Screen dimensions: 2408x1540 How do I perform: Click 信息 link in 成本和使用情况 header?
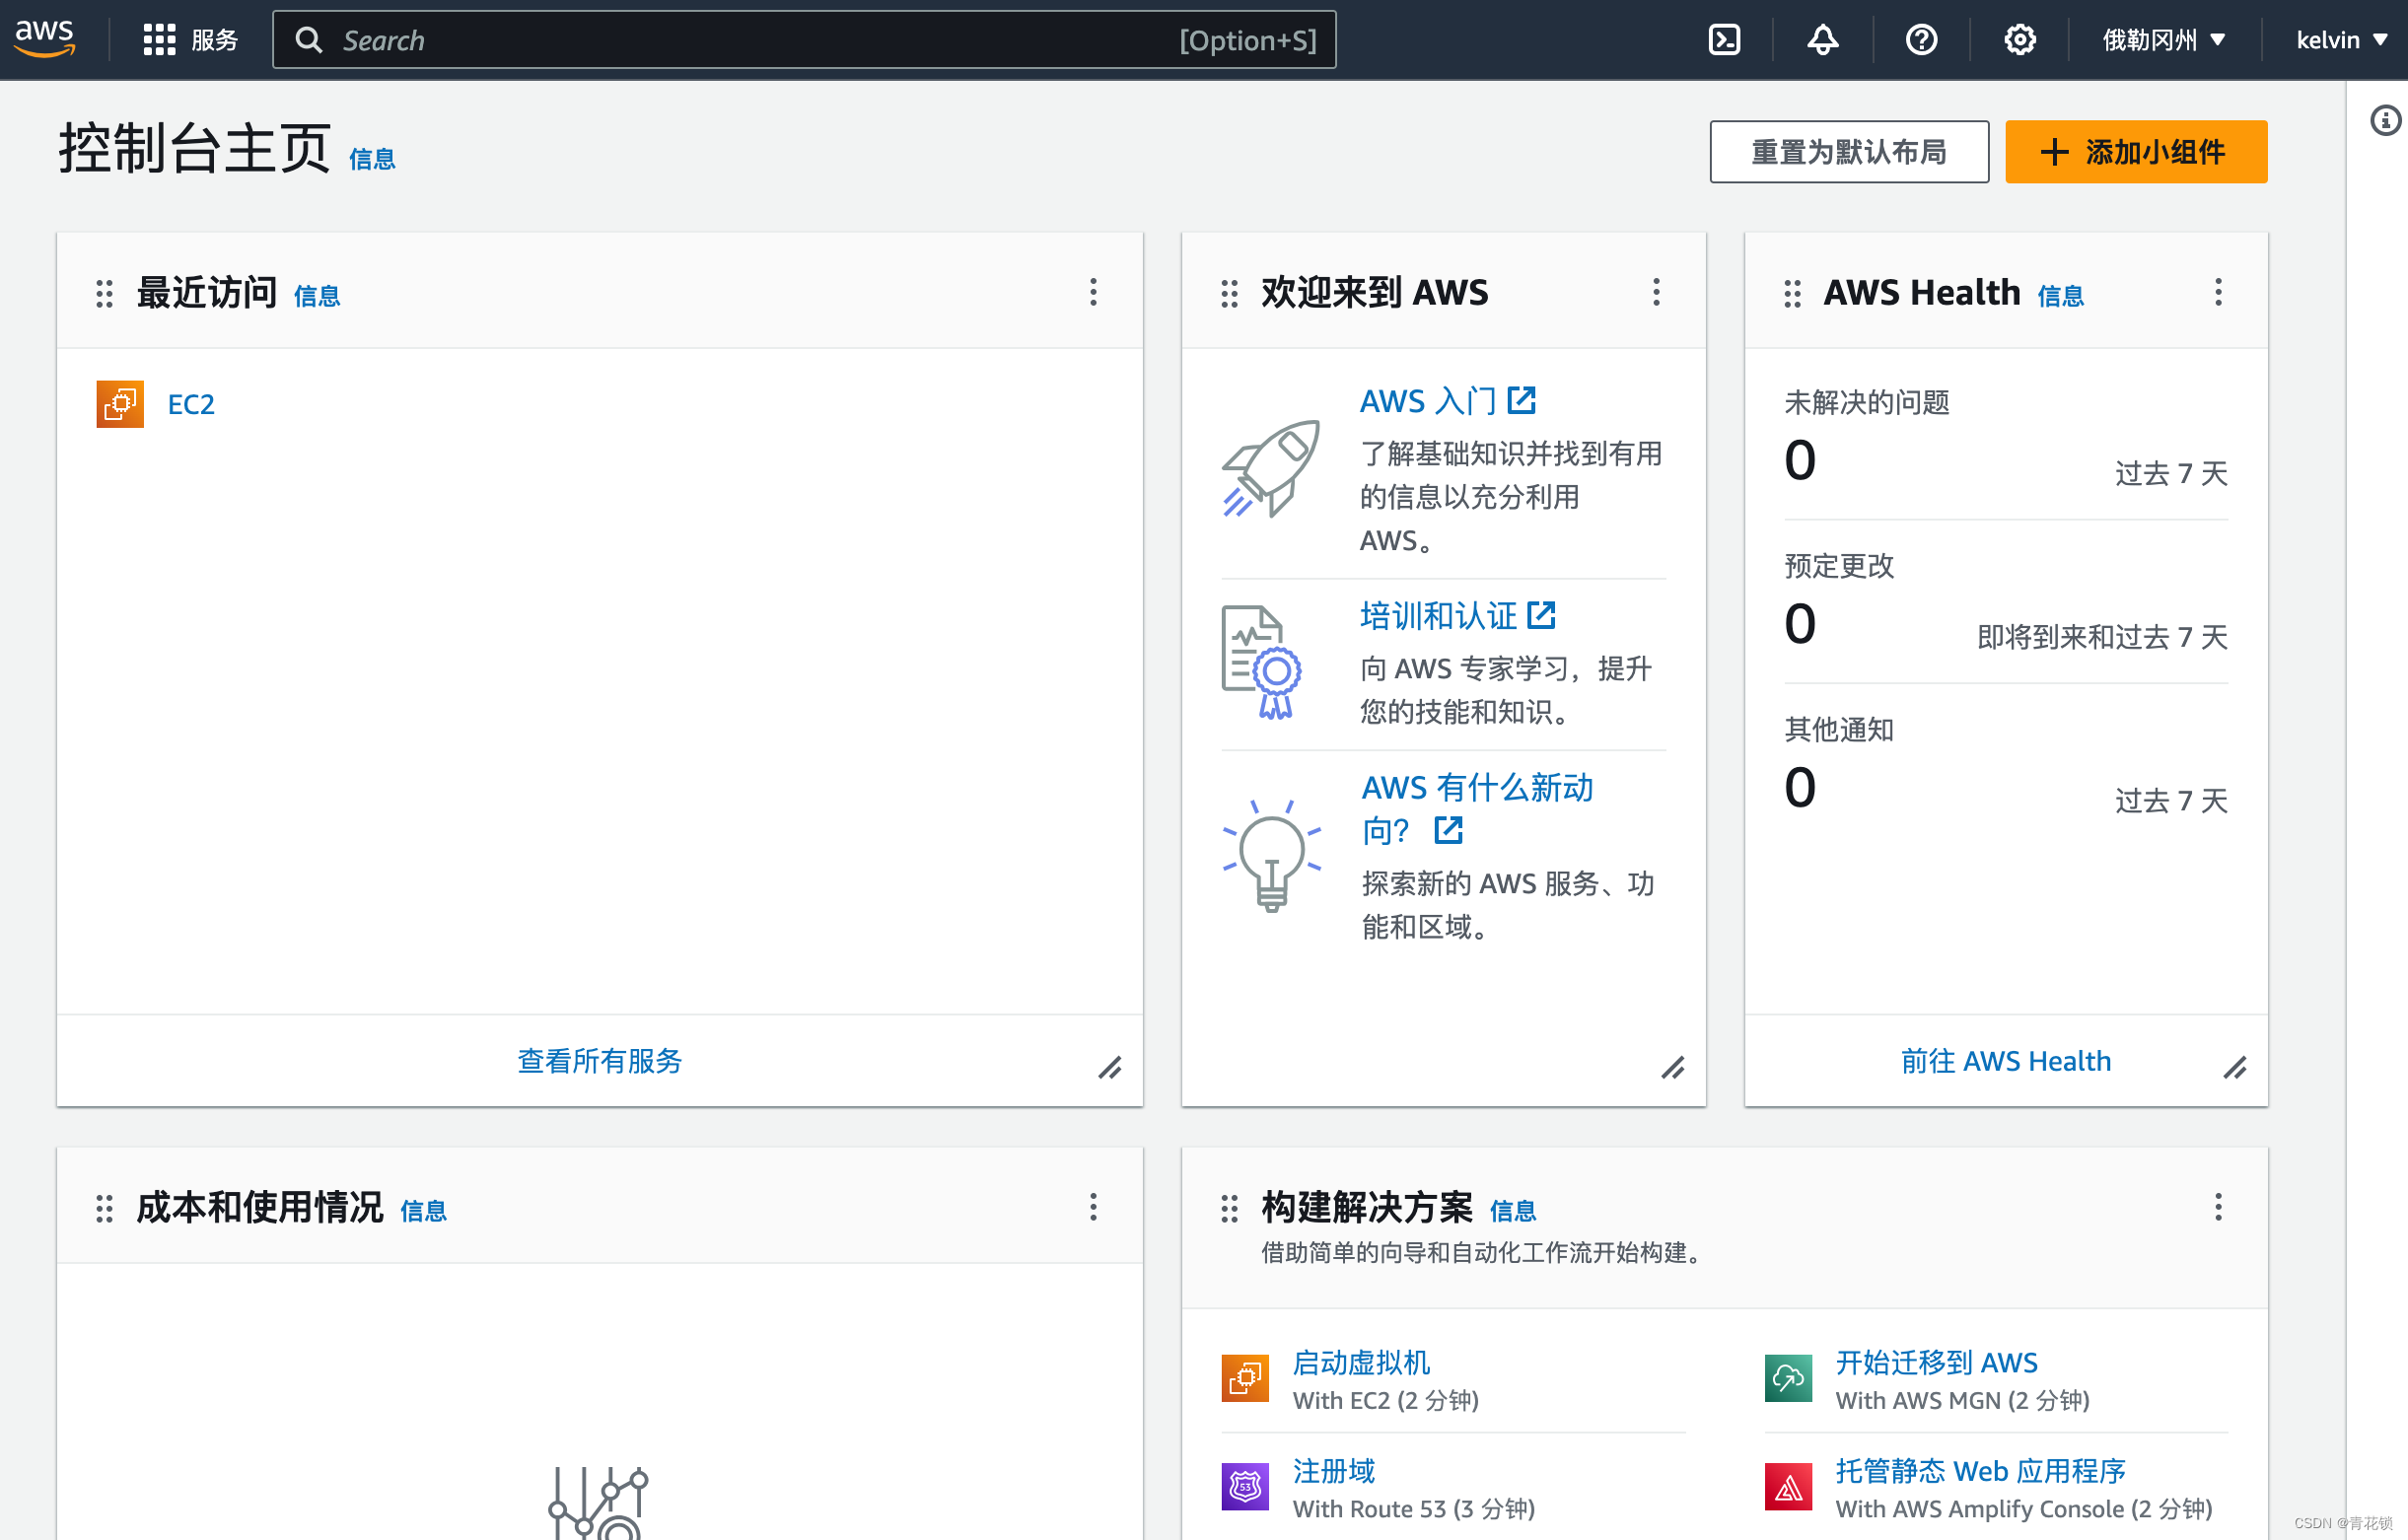tap(424, 1211)
